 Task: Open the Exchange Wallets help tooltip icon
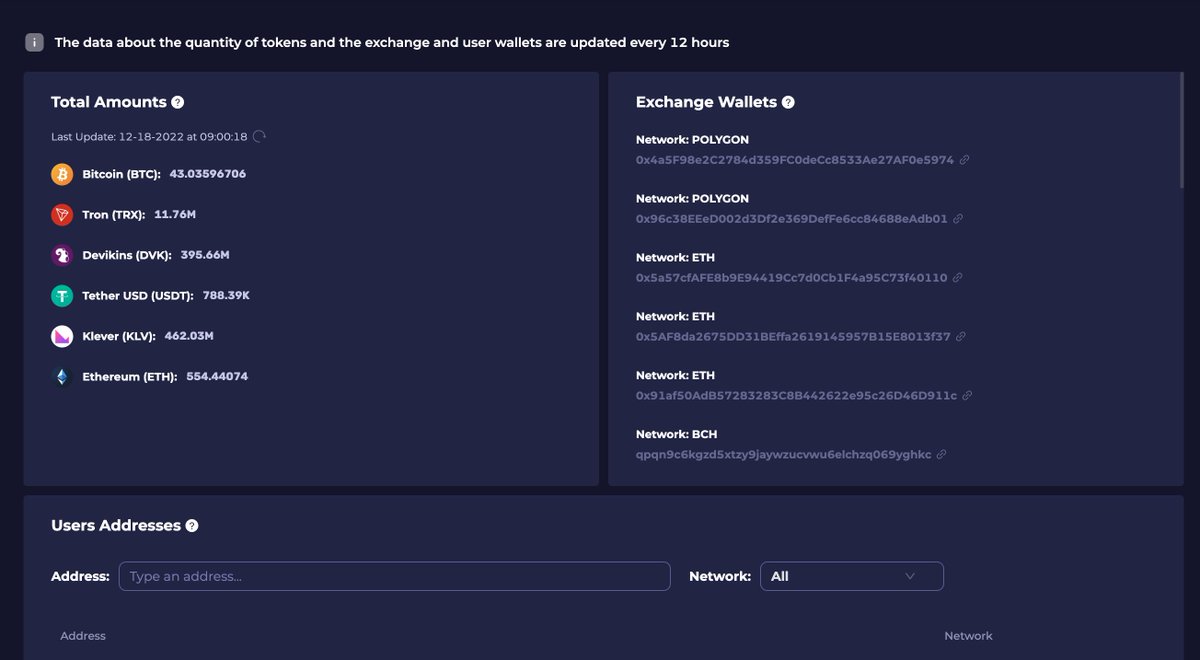(x=788, y=102)
